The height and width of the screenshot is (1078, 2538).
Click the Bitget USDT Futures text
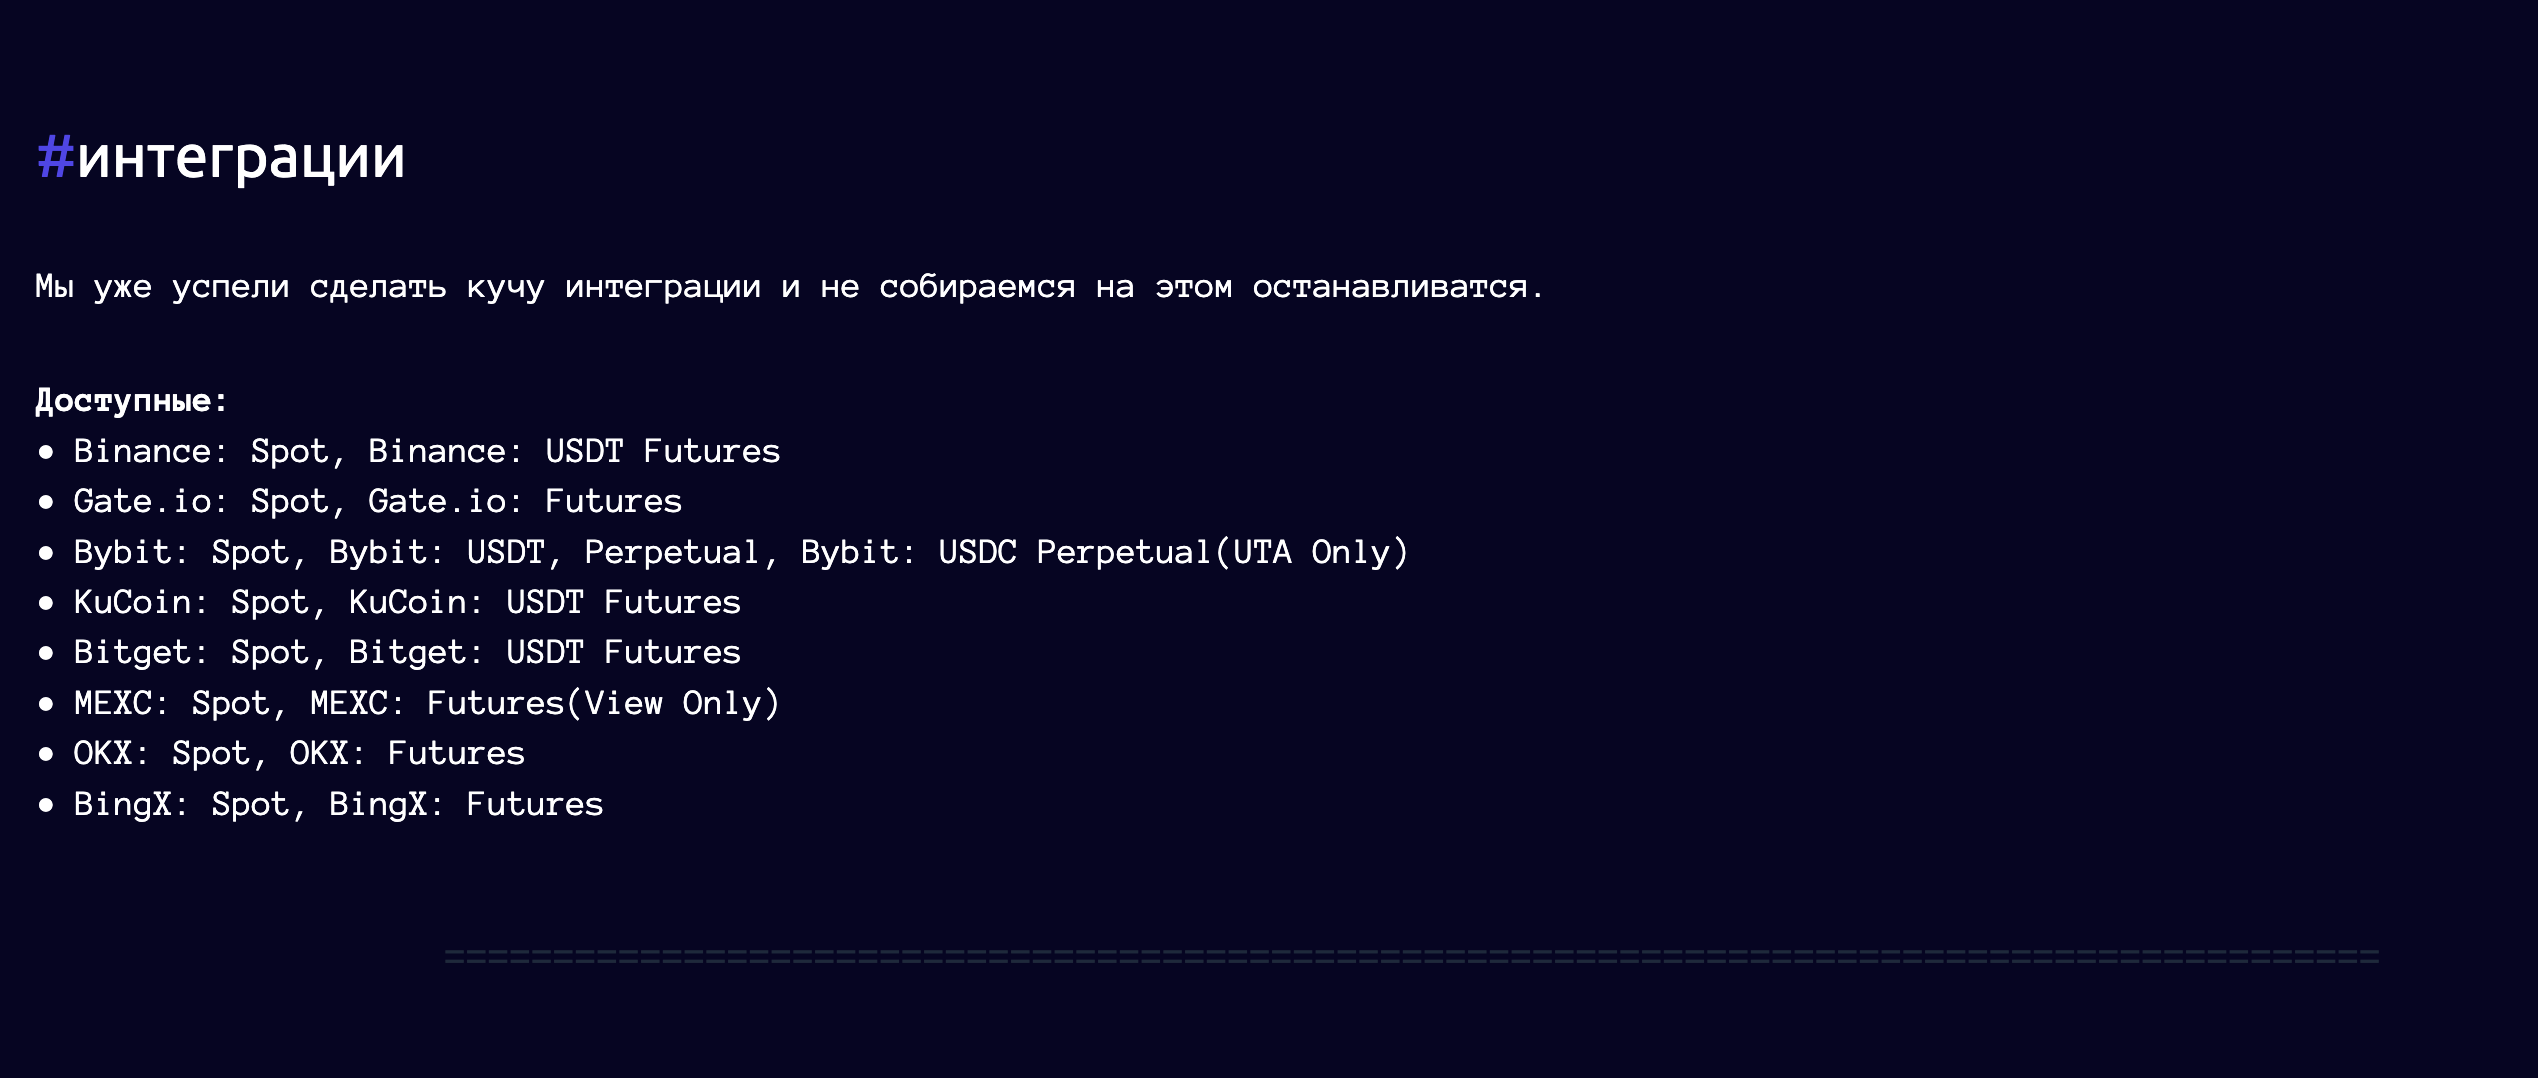click(545, 653)
